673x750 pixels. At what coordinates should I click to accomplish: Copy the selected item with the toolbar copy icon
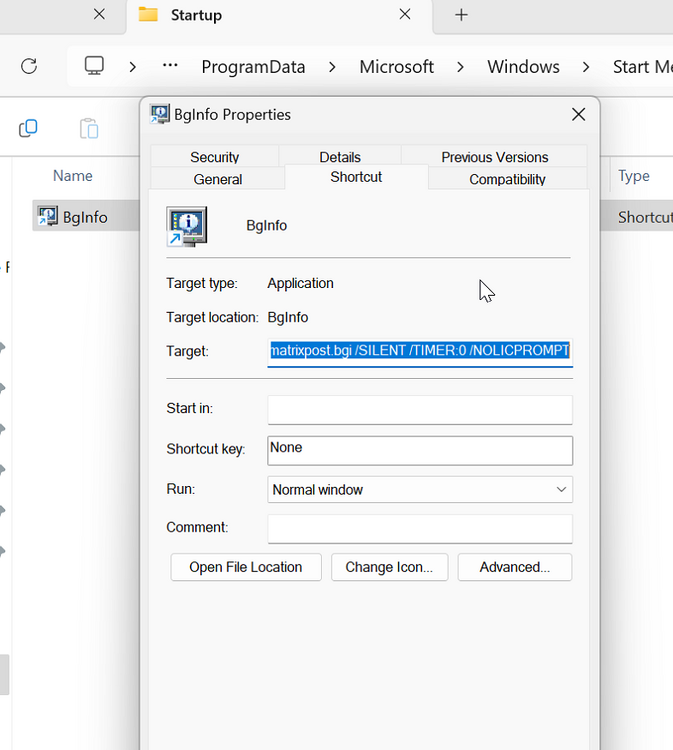pyautogui.click(x=28, y=128)
